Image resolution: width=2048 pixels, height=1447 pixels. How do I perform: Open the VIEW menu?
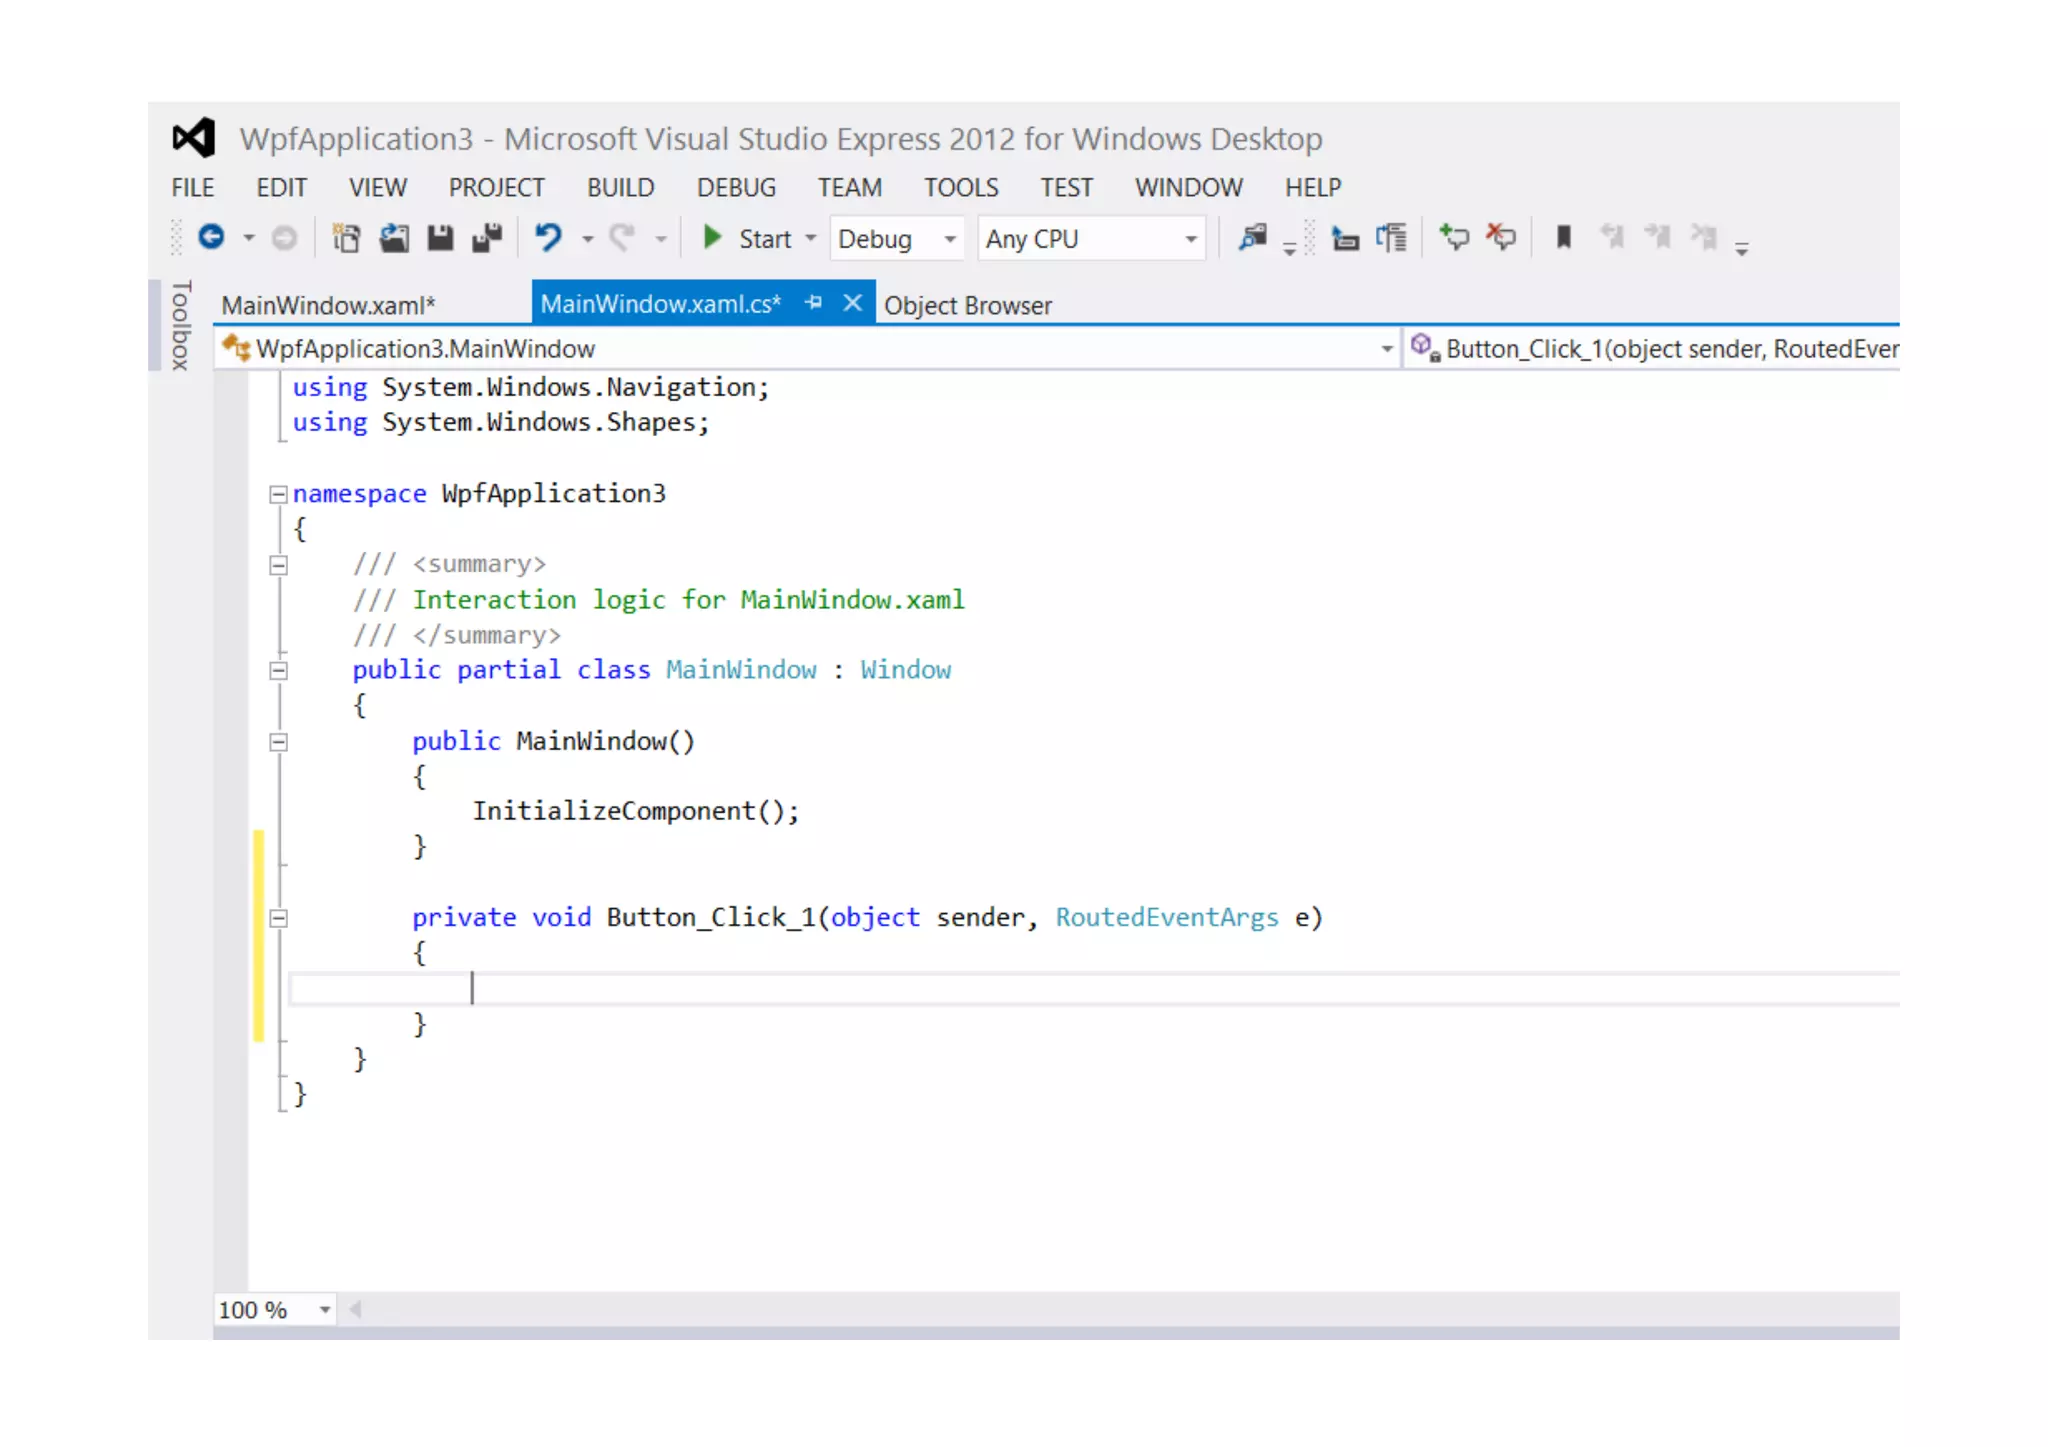[x=378, y=187]
